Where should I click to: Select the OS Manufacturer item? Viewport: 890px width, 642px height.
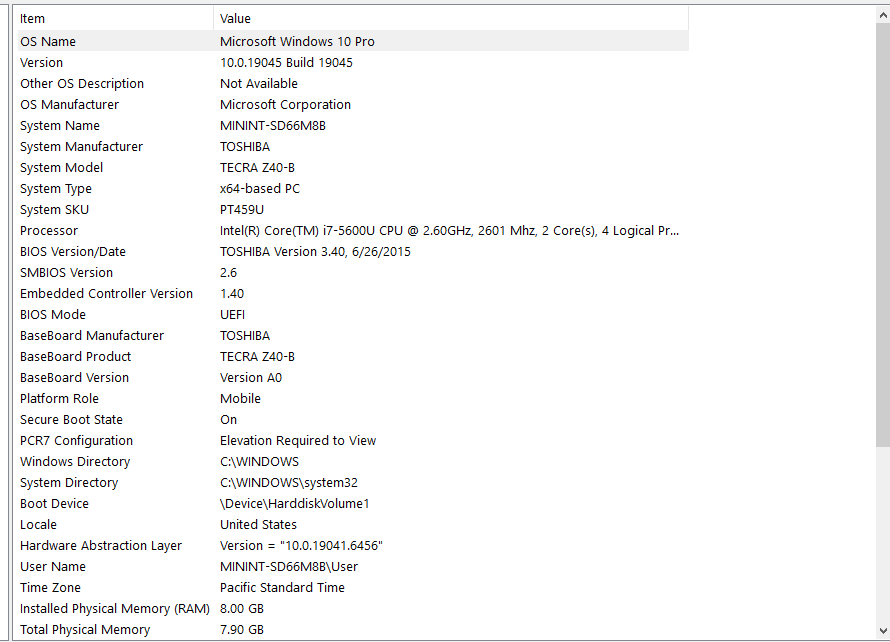click(69, 104)
